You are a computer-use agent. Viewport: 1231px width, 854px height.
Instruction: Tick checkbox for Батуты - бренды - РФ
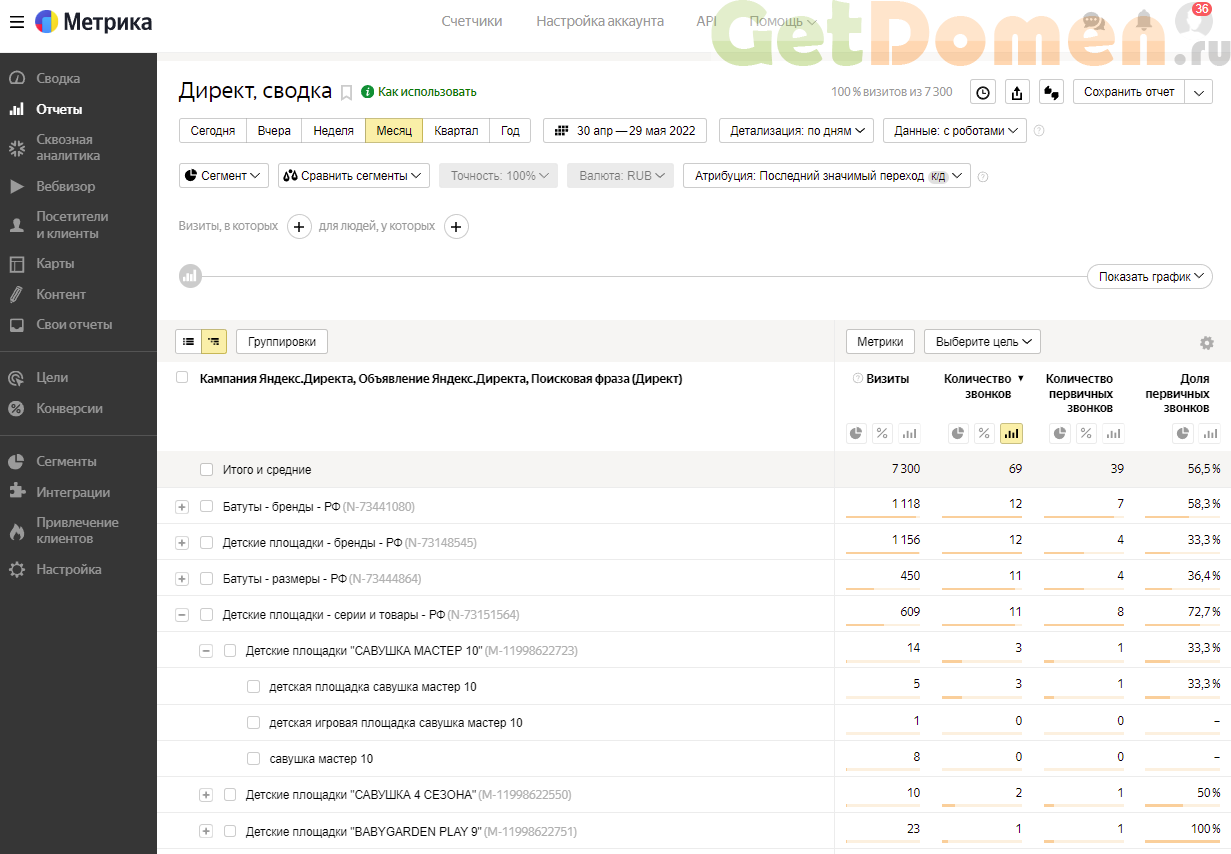coord(207,506)
